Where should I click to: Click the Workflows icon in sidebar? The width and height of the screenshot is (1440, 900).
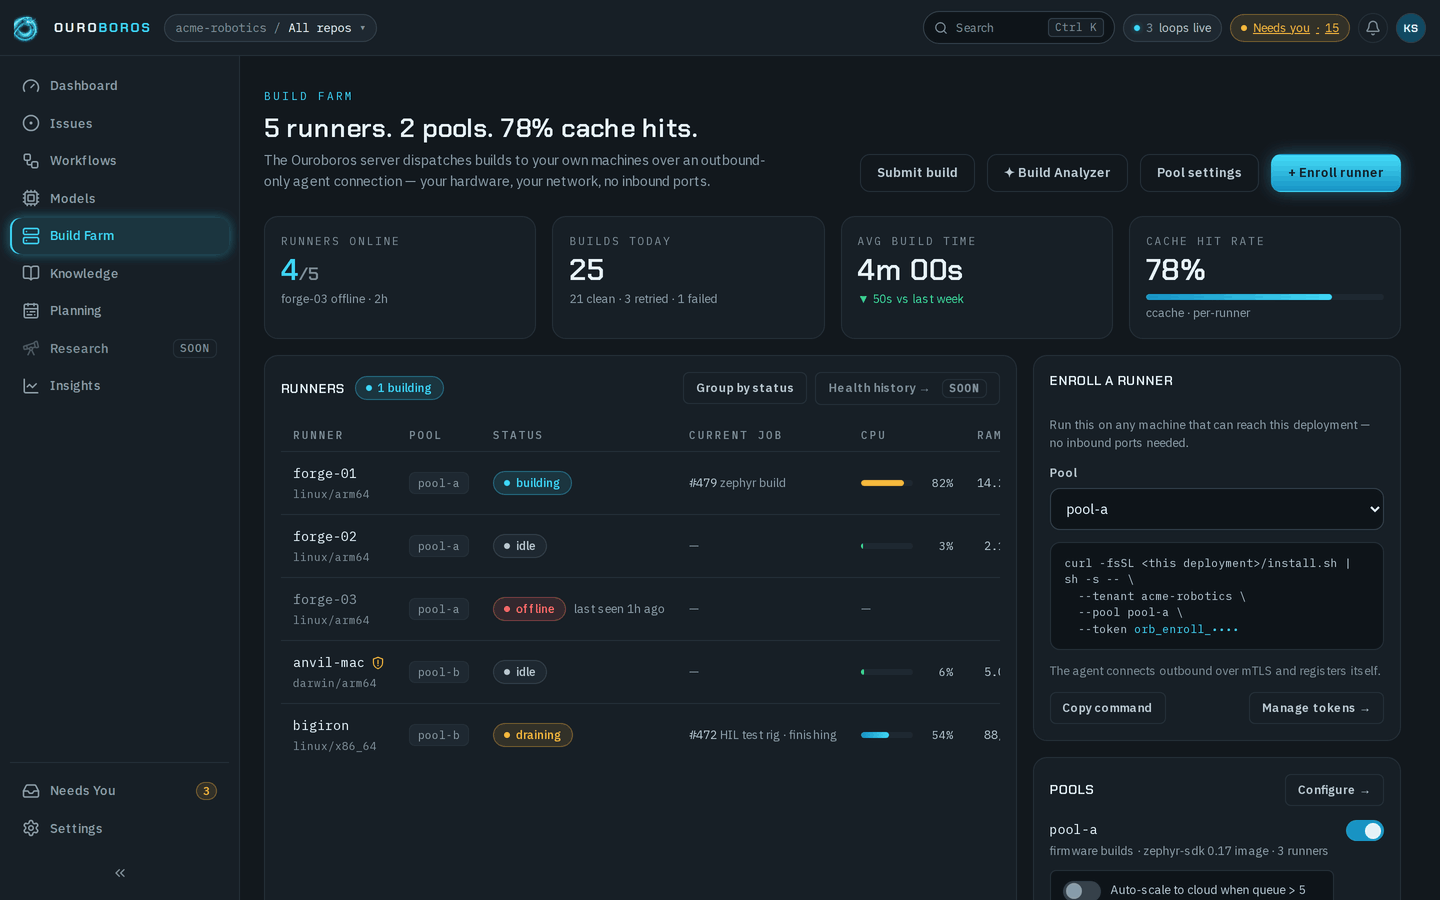pos(31,161)
